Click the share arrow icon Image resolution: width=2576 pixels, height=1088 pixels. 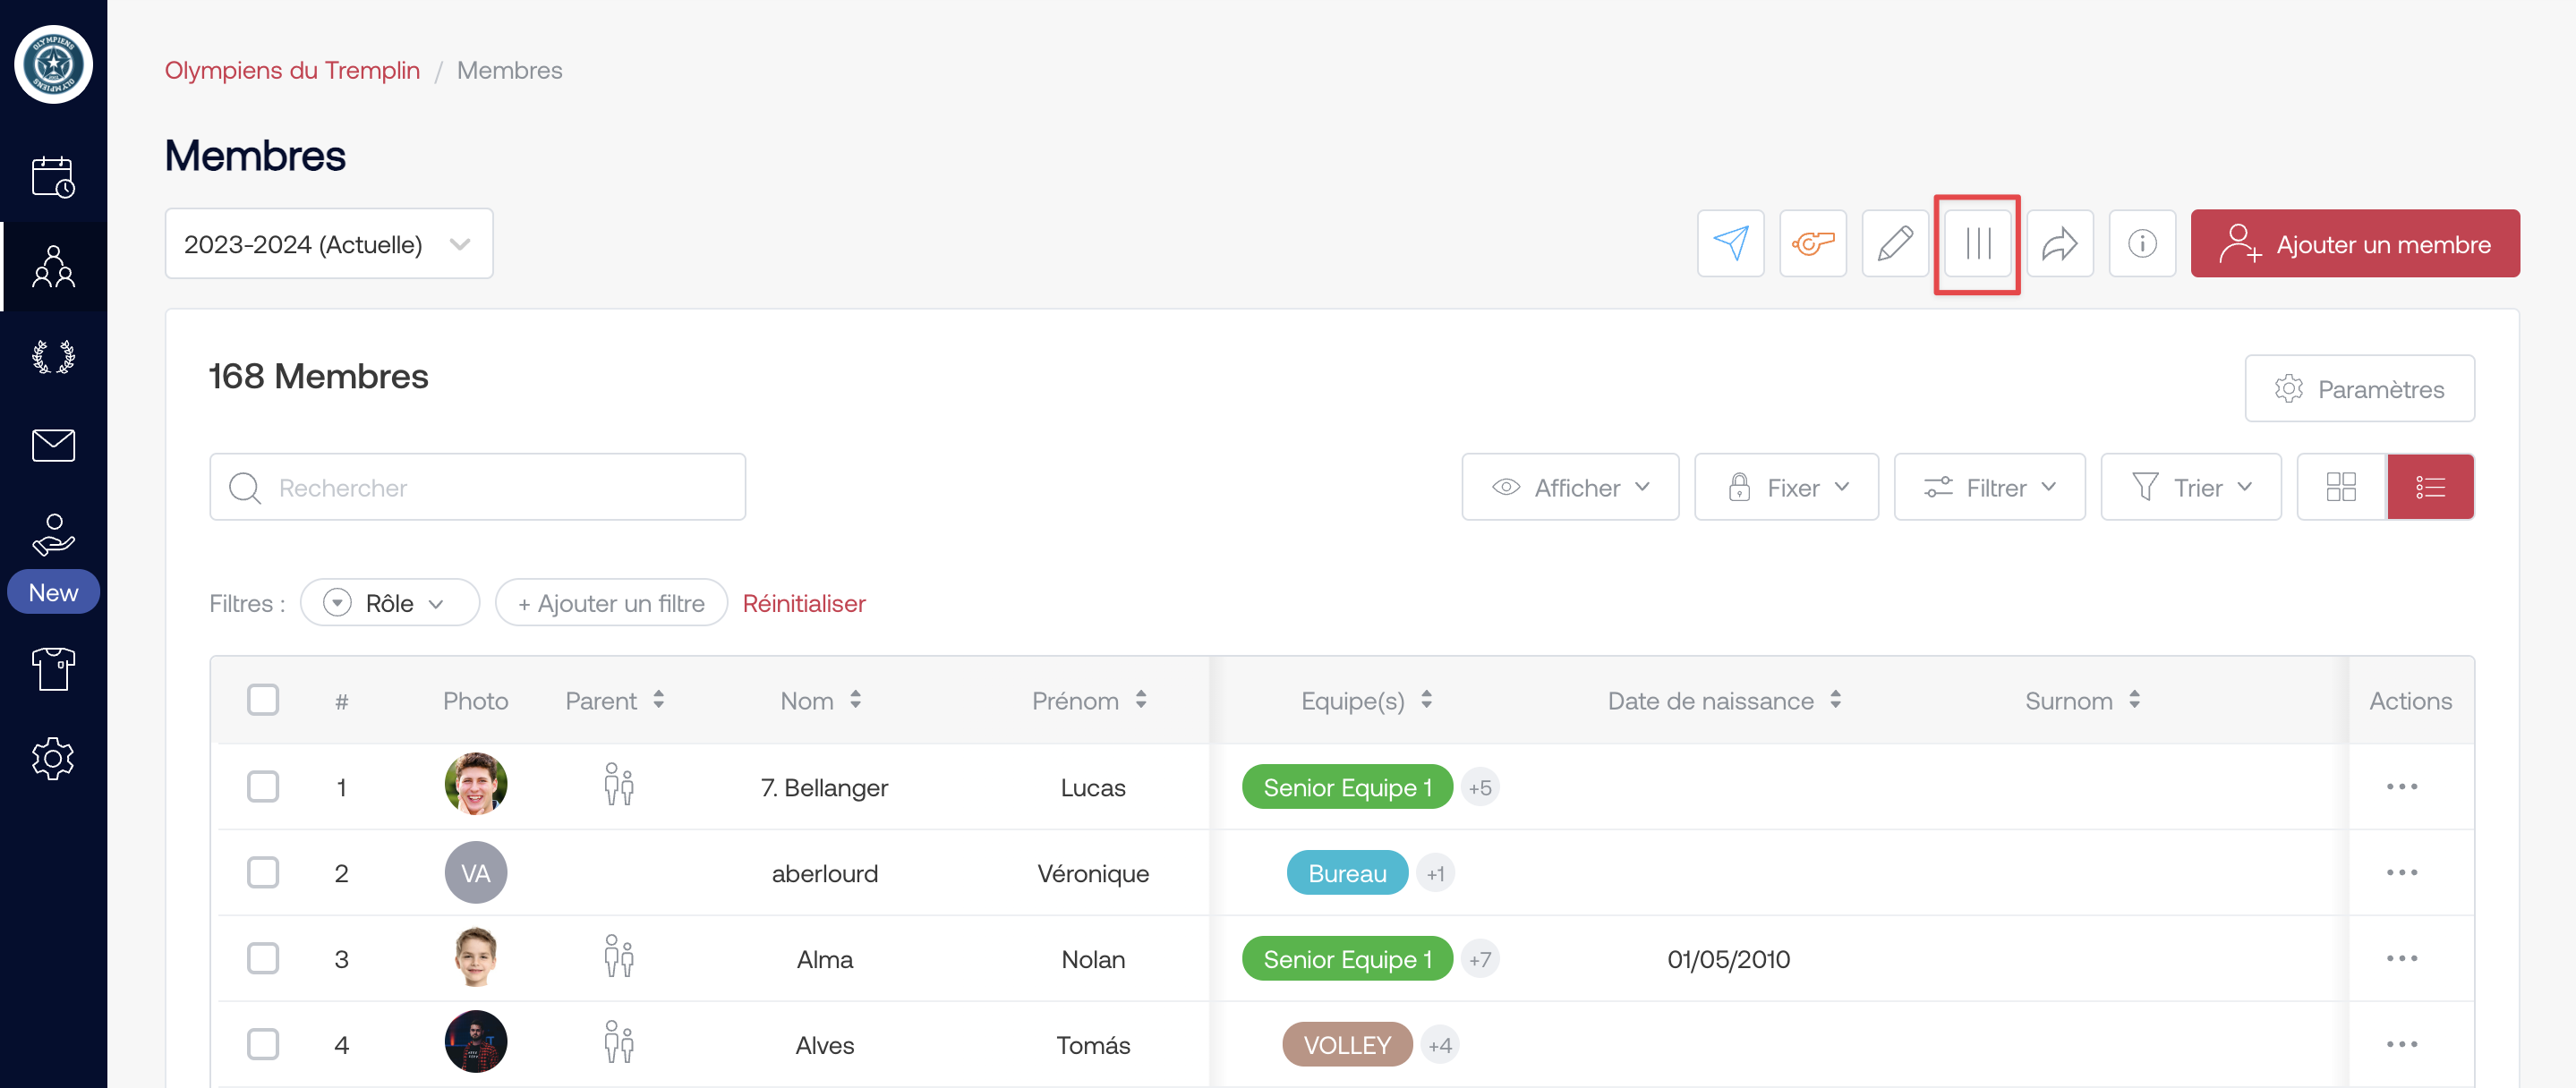click(2059, 243)
